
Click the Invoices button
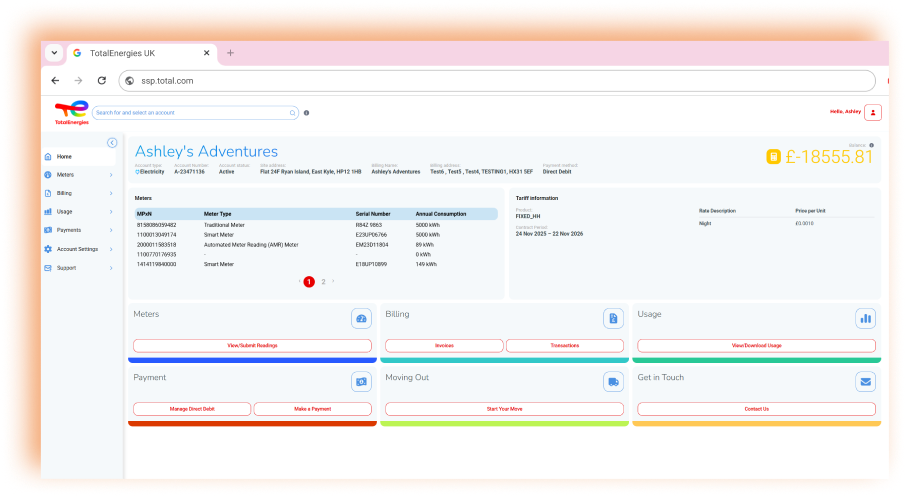(444, 346)
